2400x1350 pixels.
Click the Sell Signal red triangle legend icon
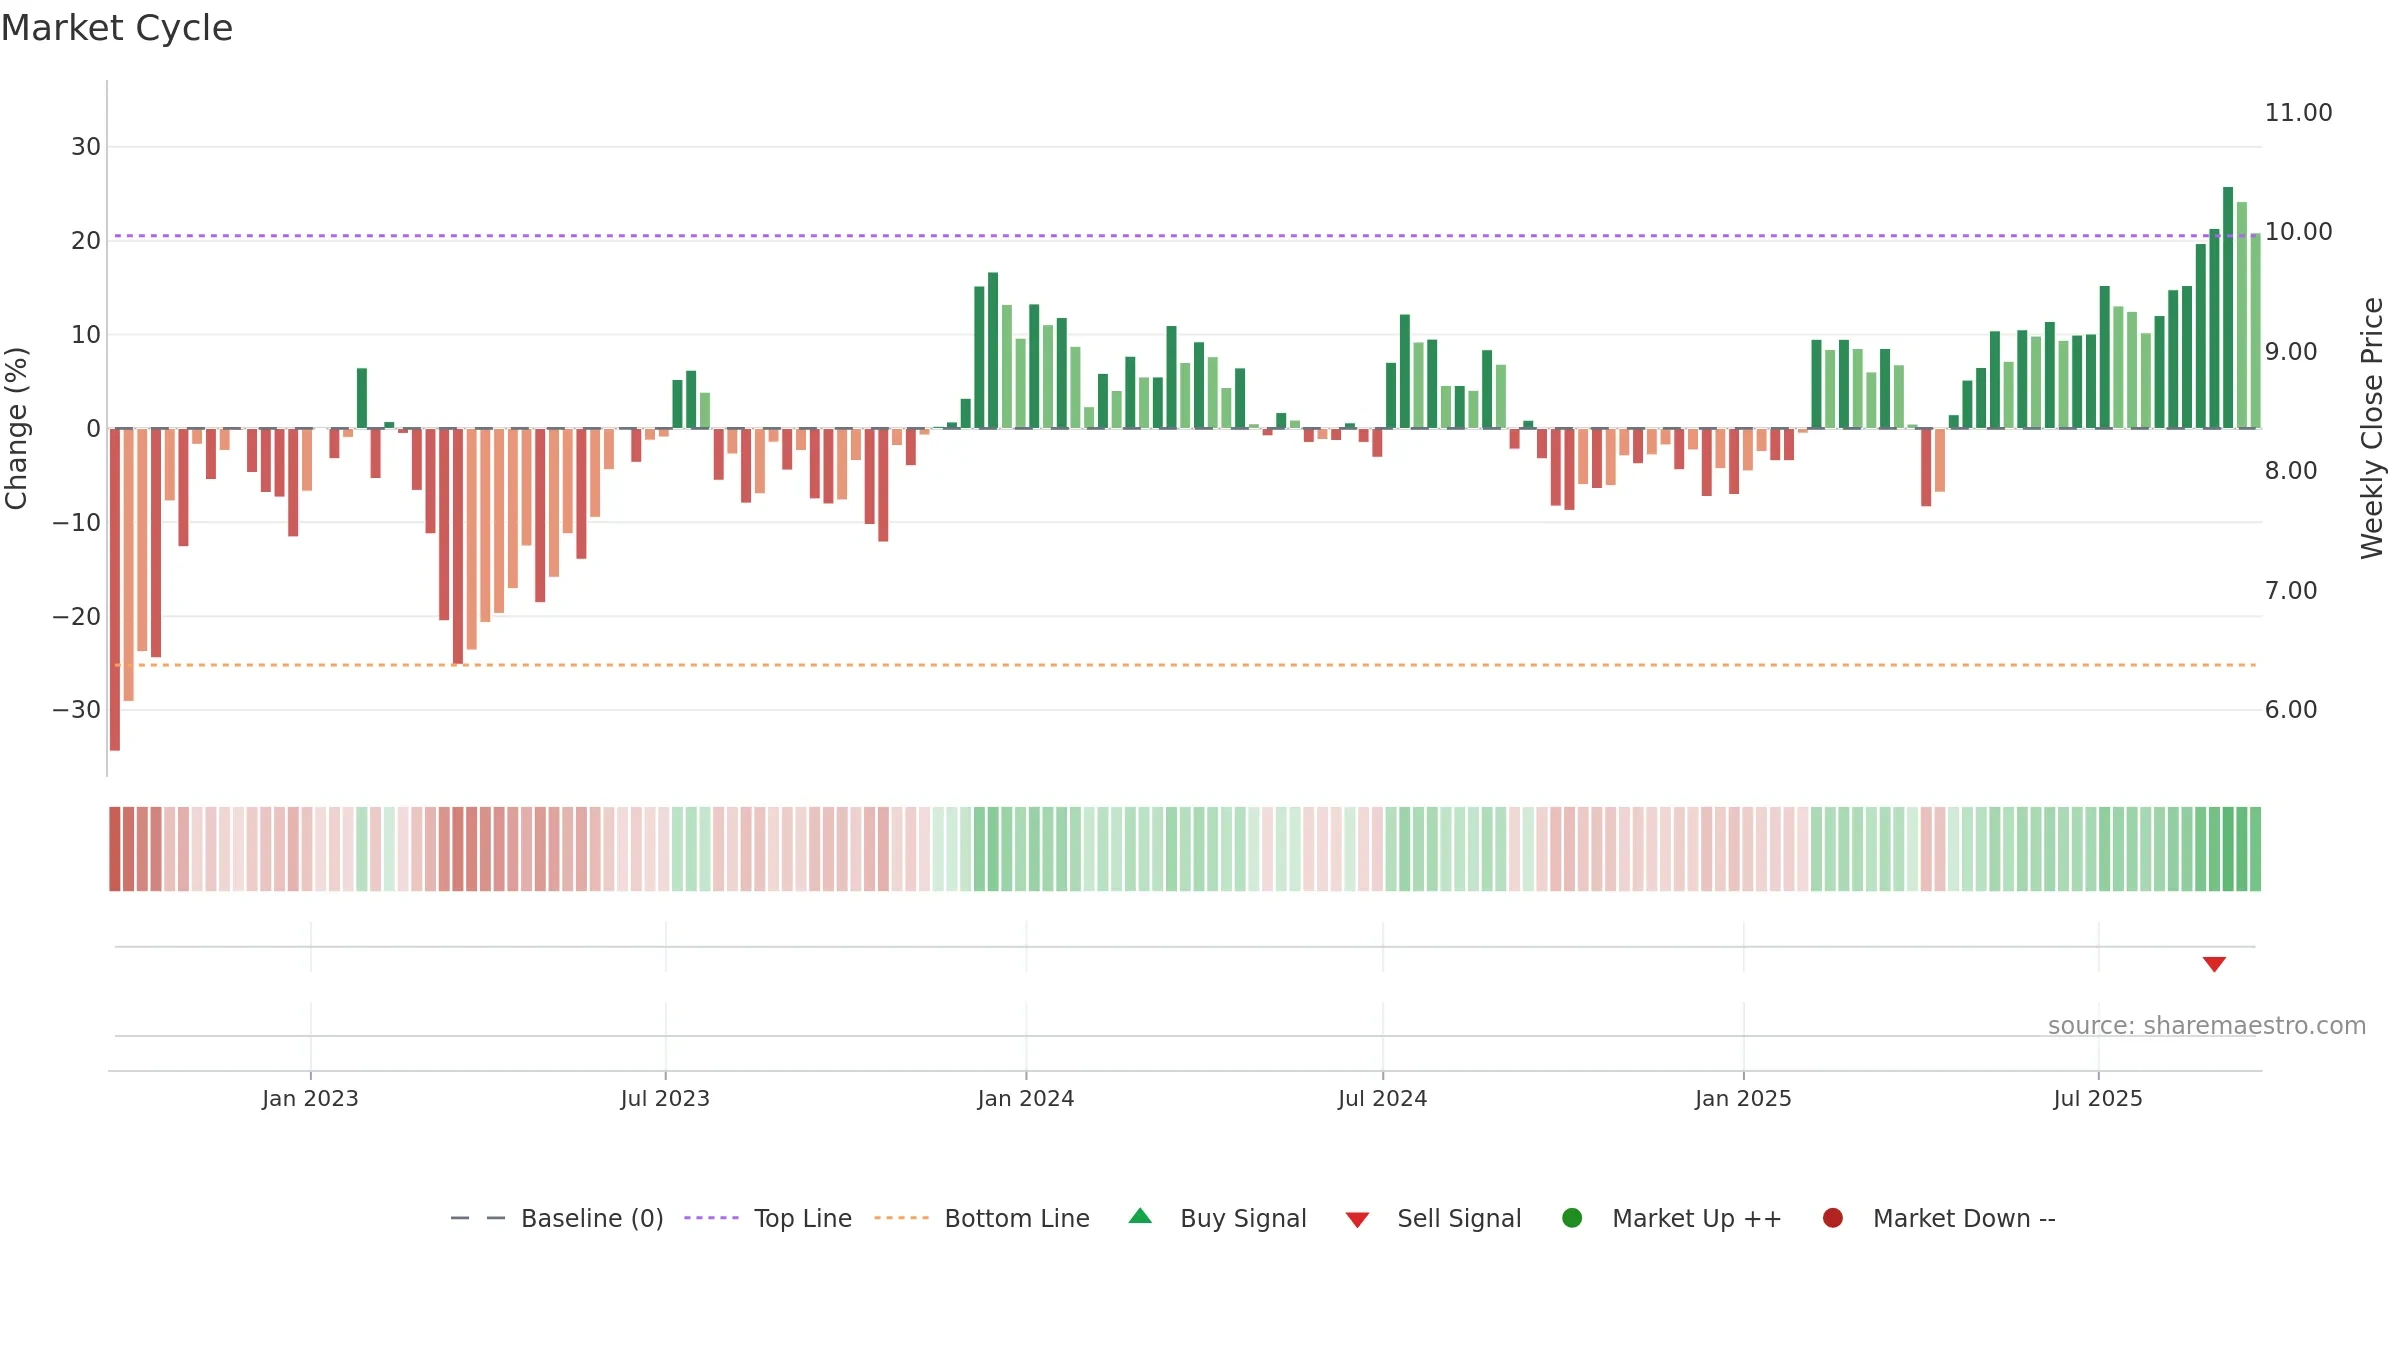pyautogui.click(x=1357, y=1220)
